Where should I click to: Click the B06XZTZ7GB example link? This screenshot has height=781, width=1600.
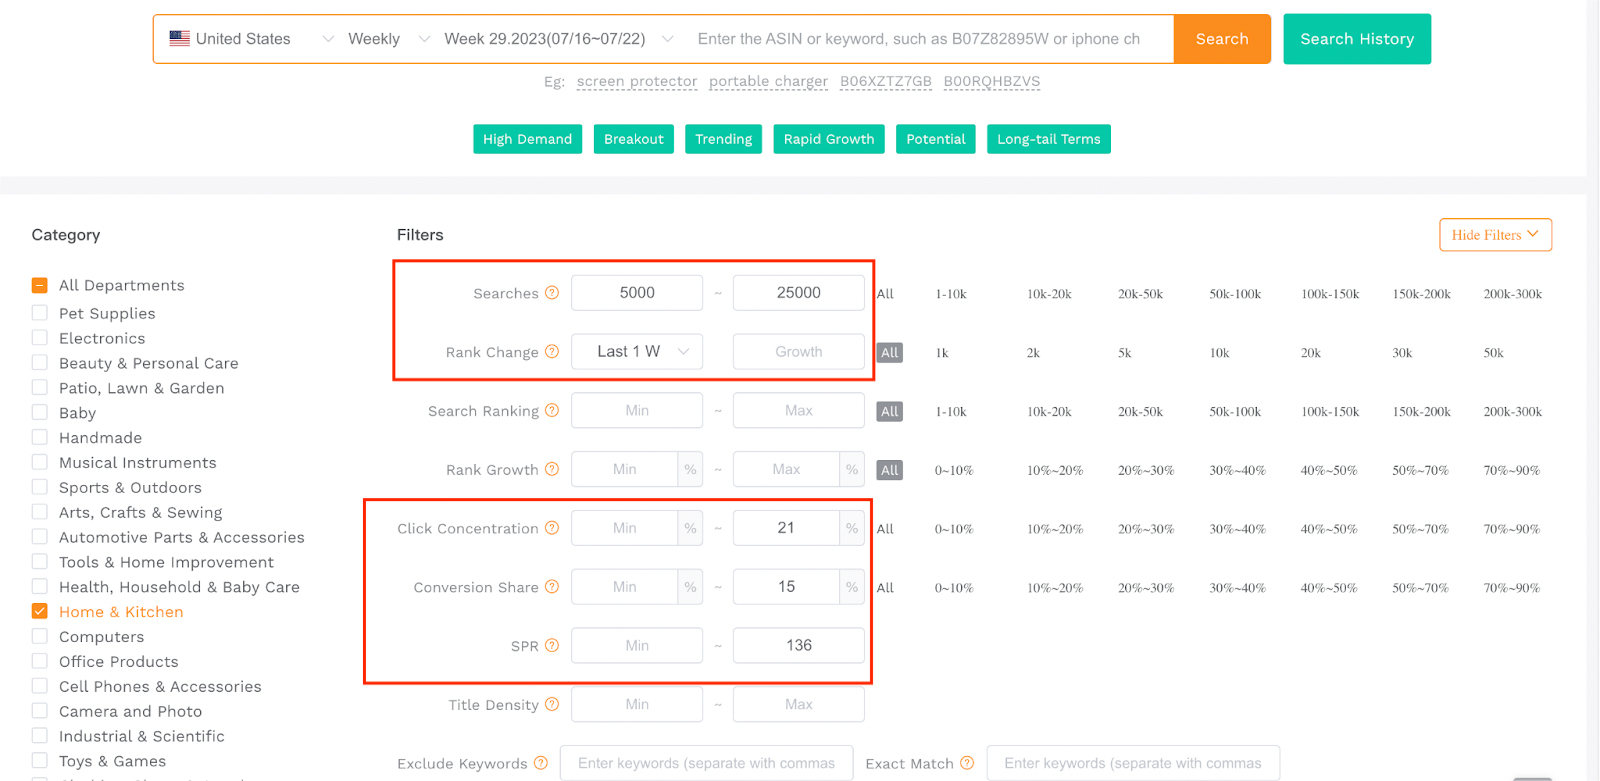click(886, 81)
